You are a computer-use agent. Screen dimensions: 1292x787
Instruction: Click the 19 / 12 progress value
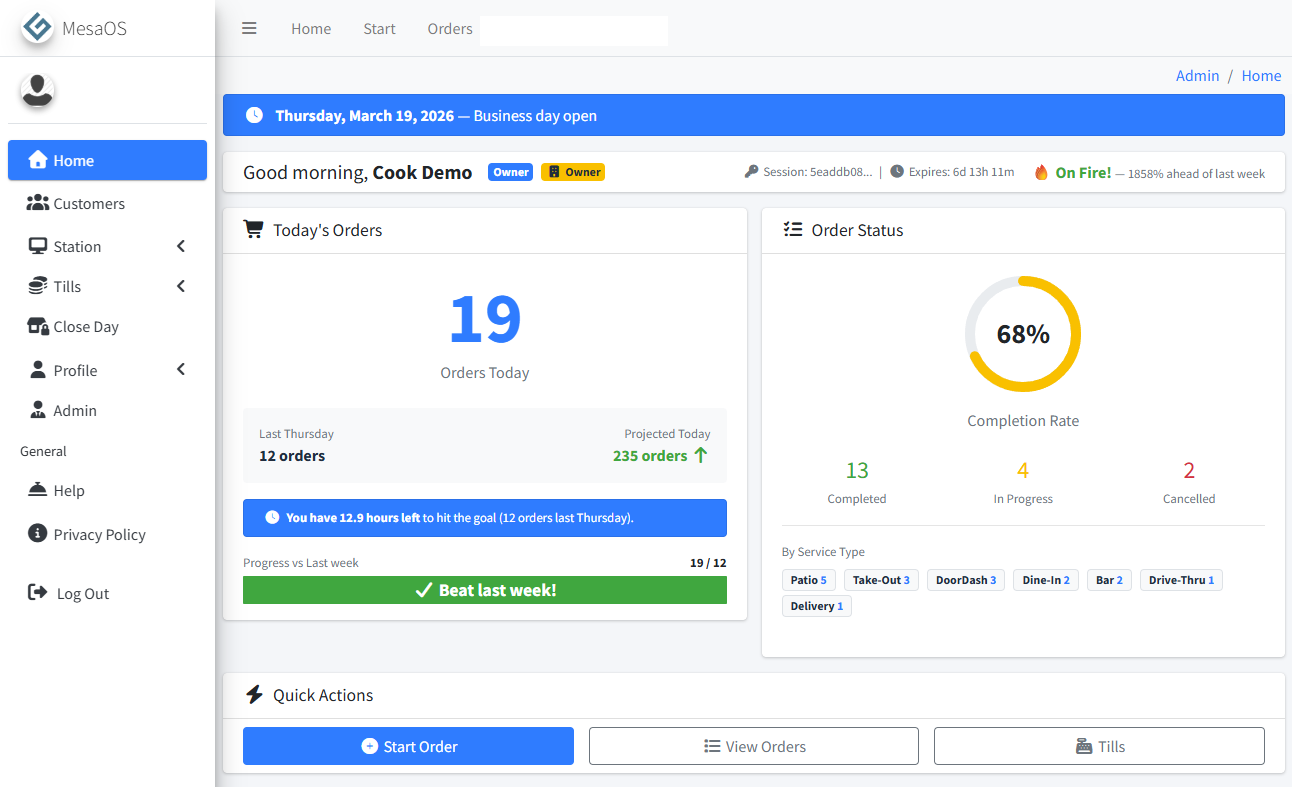(x=708, y=563)
